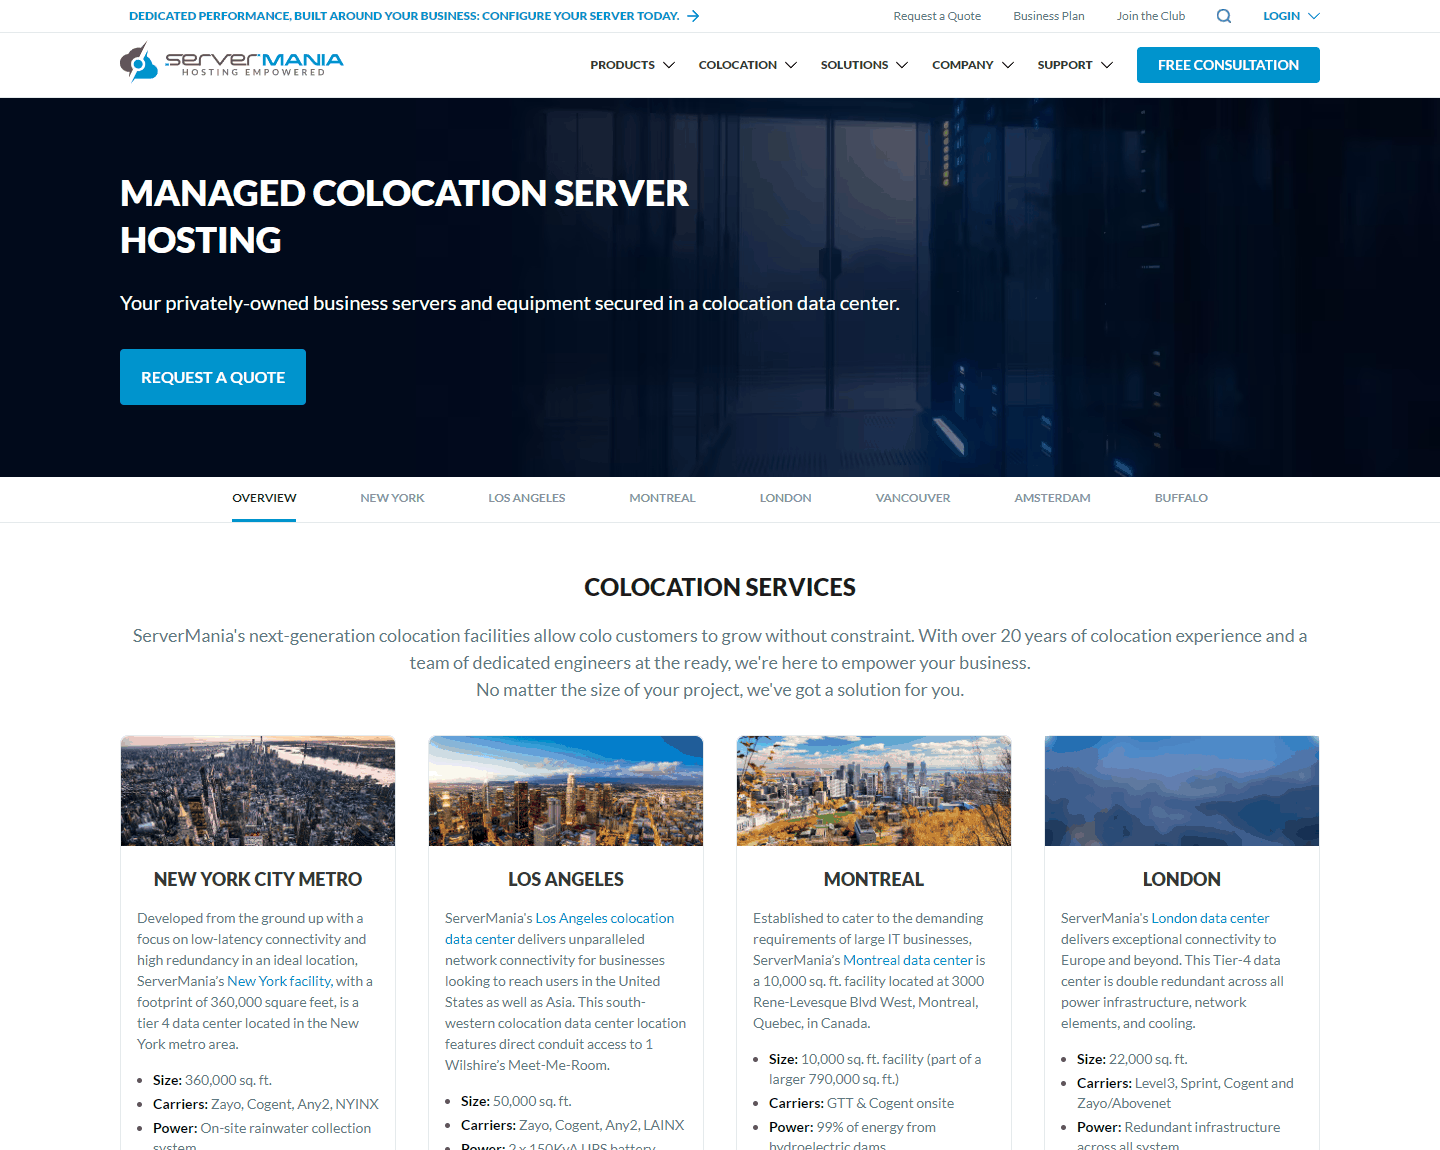This screenshot has width=1440, height=1150.
Task: Switch to the Montreal tab
Action: tap(662, 498)
